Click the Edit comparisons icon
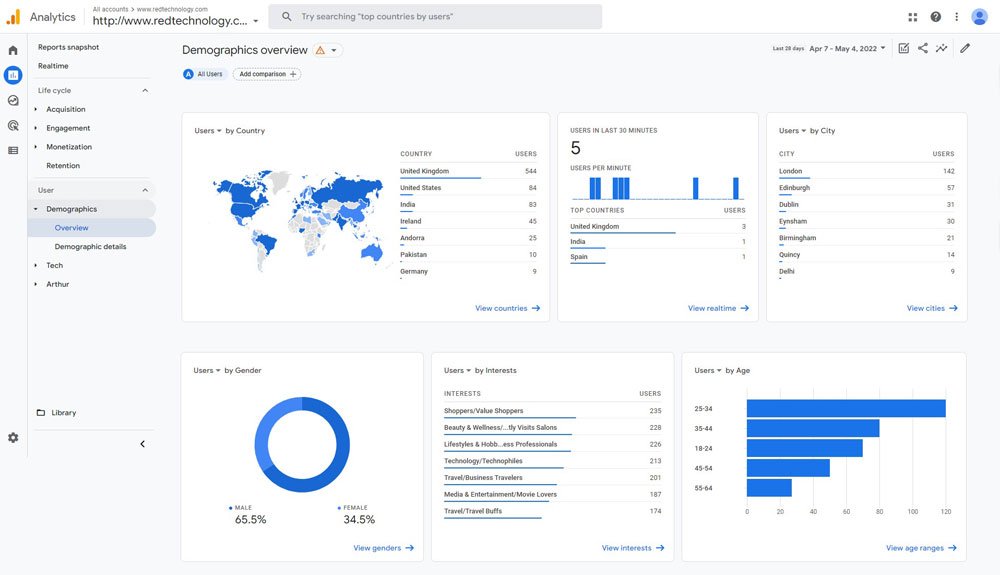This screenshot has height=575, width=1000. click(904, 48)
